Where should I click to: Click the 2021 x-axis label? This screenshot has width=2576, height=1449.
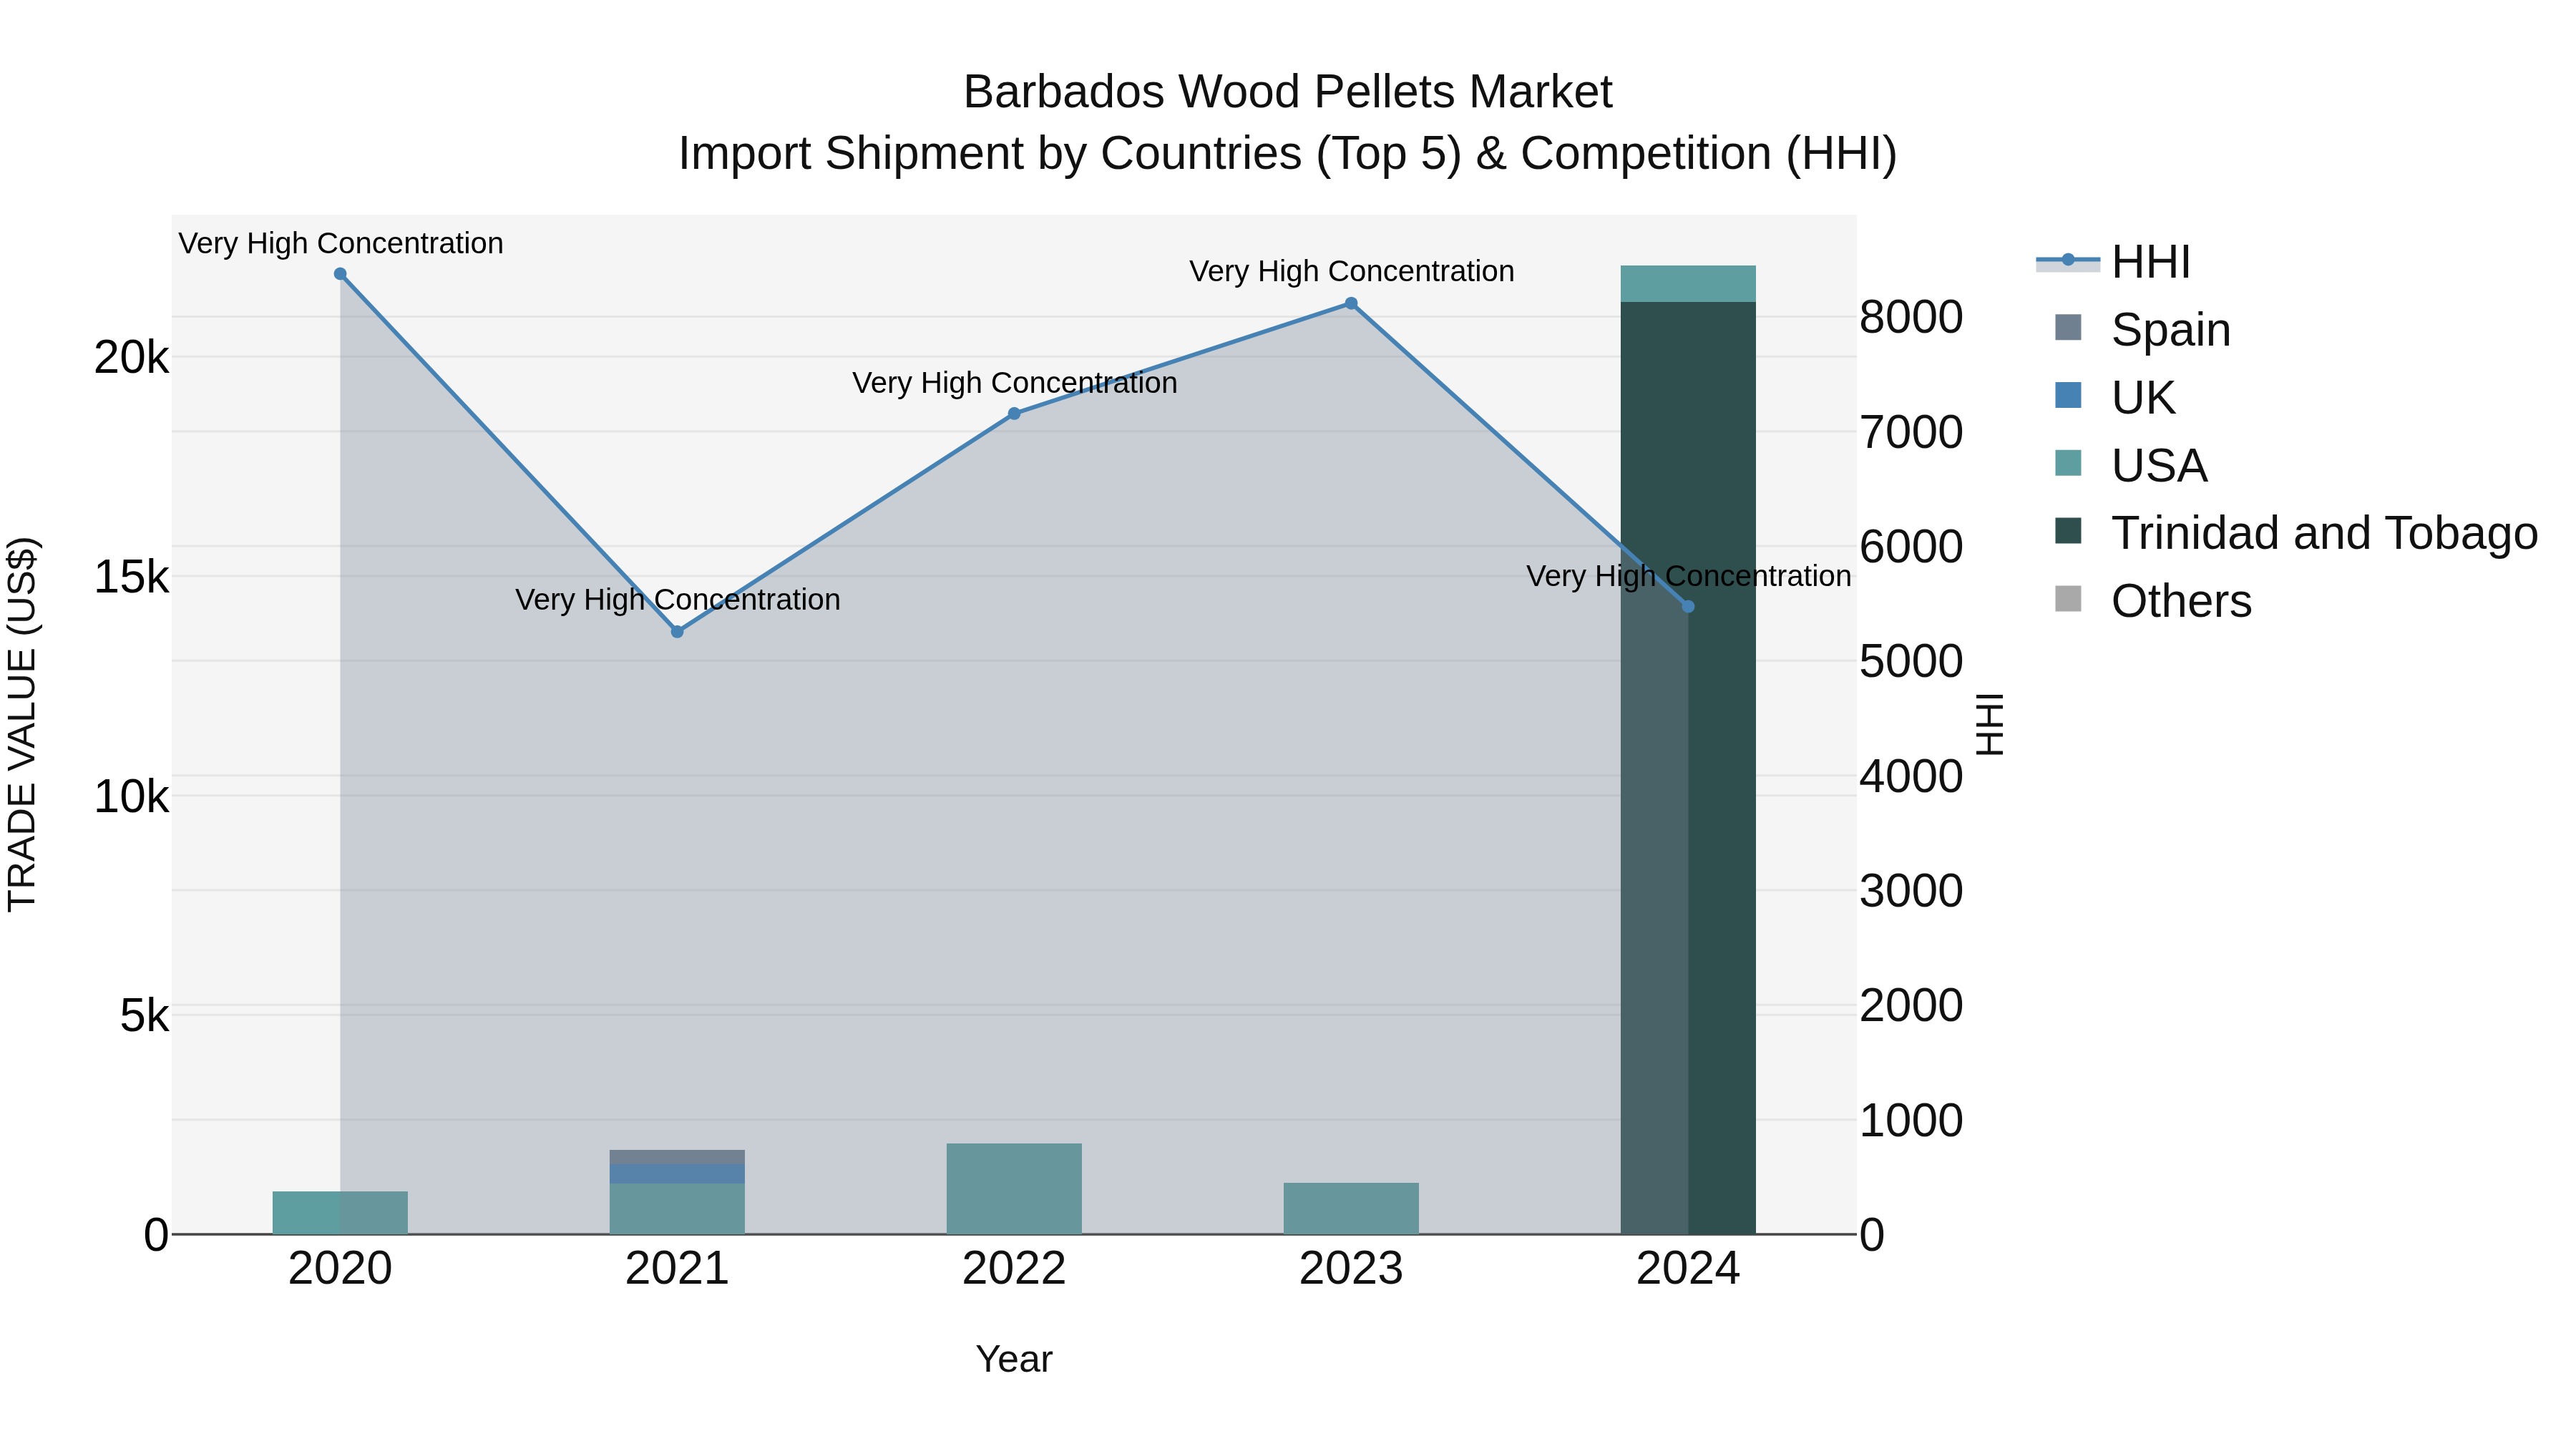677,1269
